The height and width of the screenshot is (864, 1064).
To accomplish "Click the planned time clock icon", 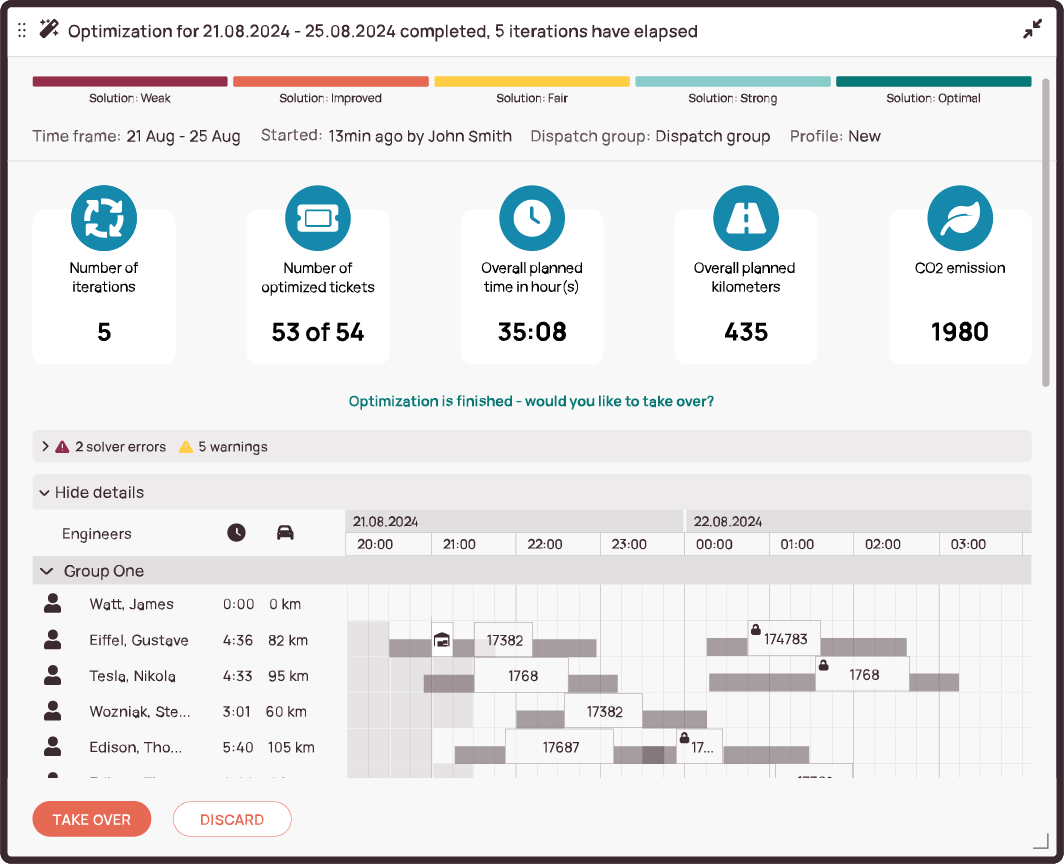I will coord(532,218).
